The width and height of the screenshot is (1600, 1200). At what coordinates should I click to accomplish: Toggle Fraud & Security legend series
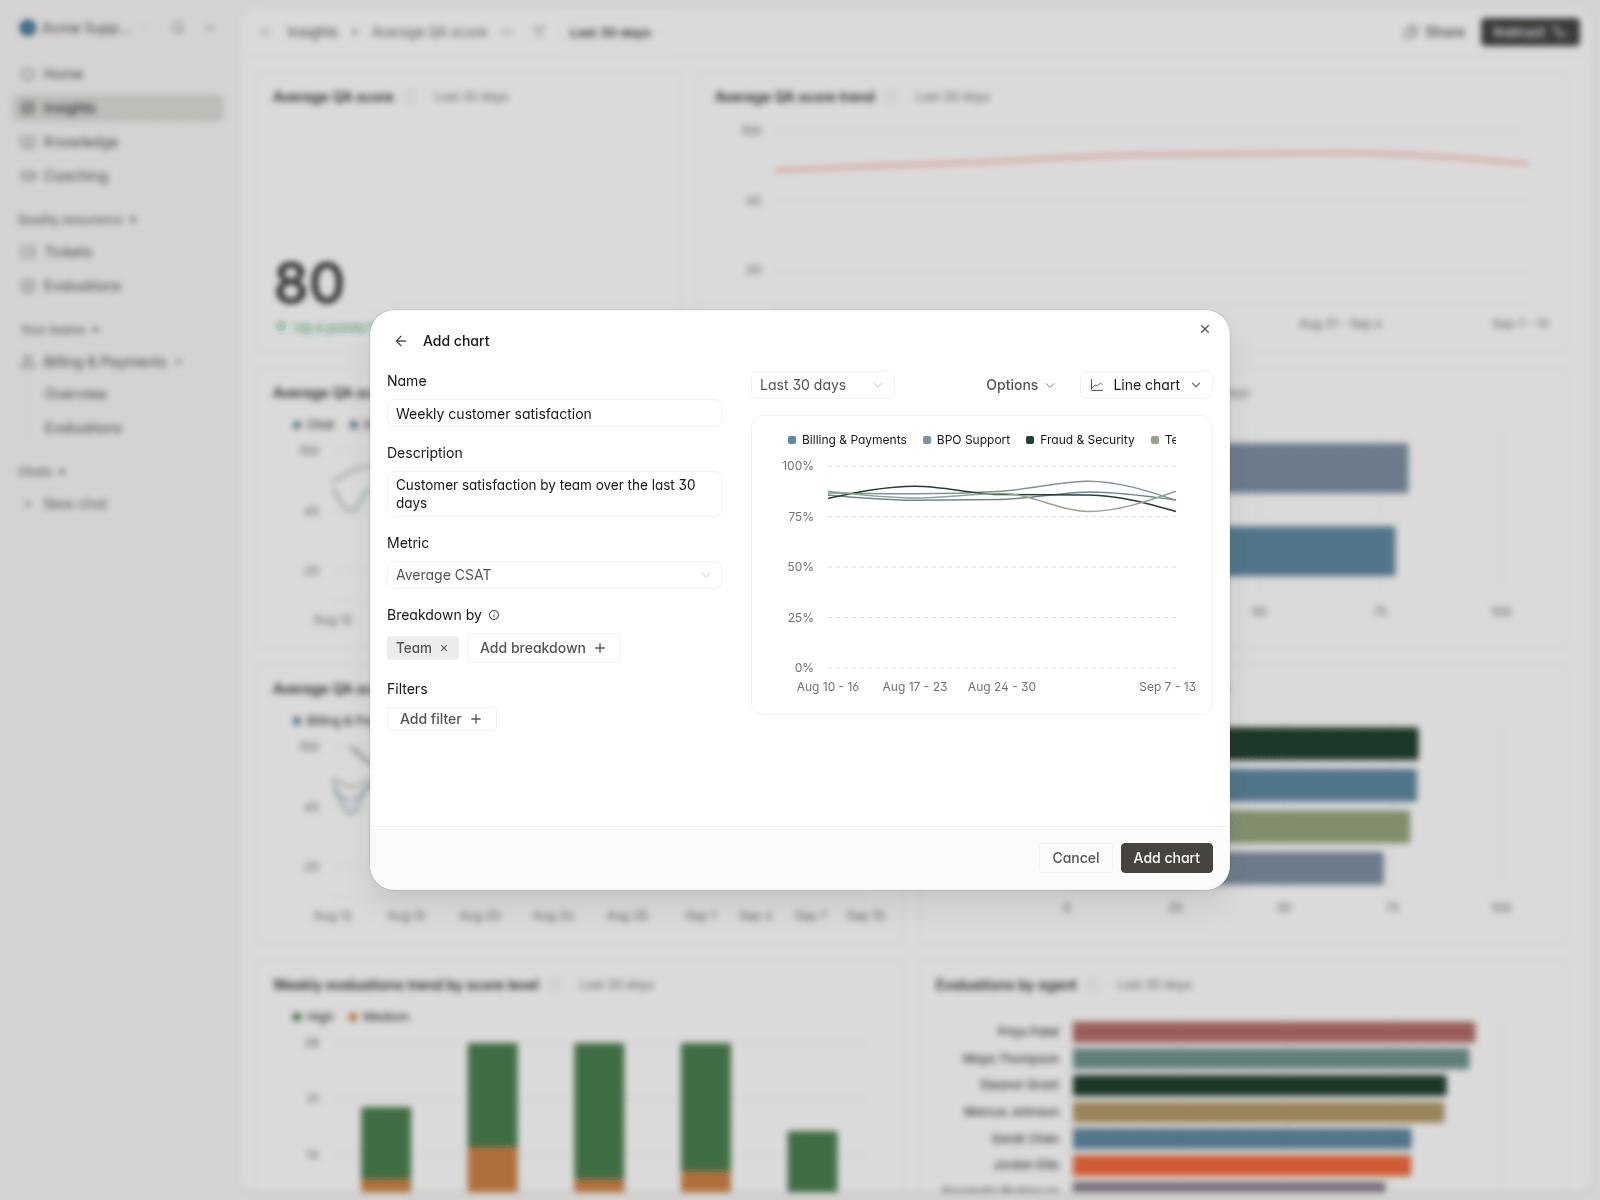tap(1080, 440)
